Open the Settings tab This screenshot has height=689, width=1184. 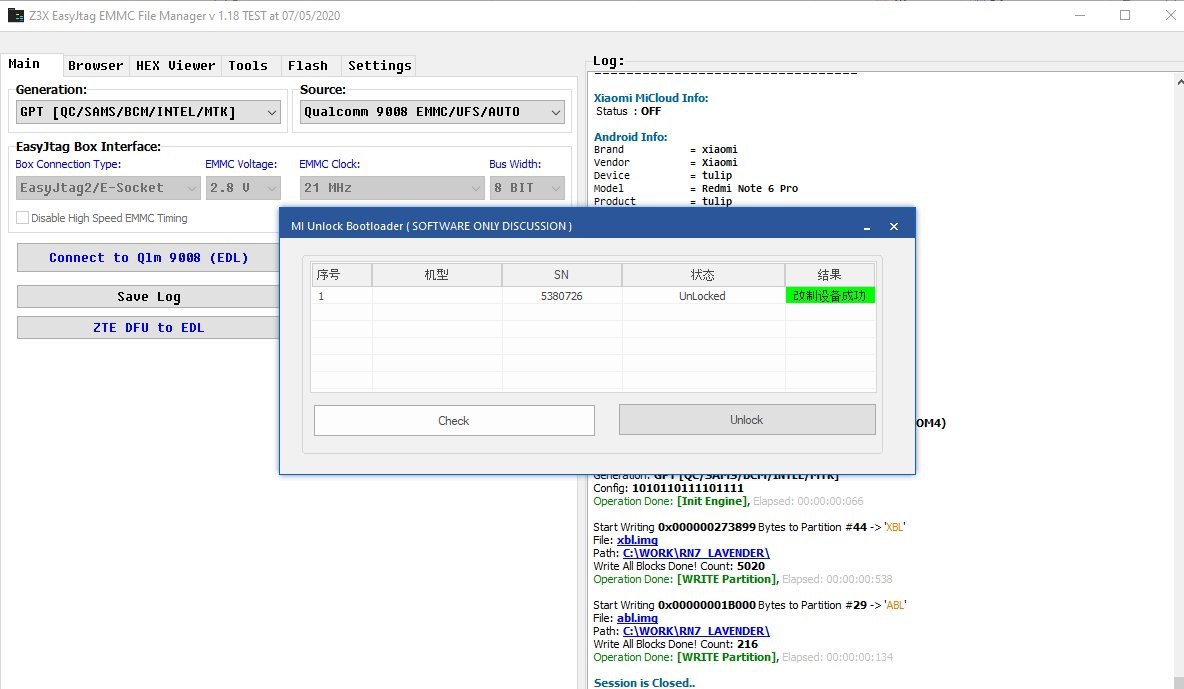pyautogui.click(x=380, y=66)
